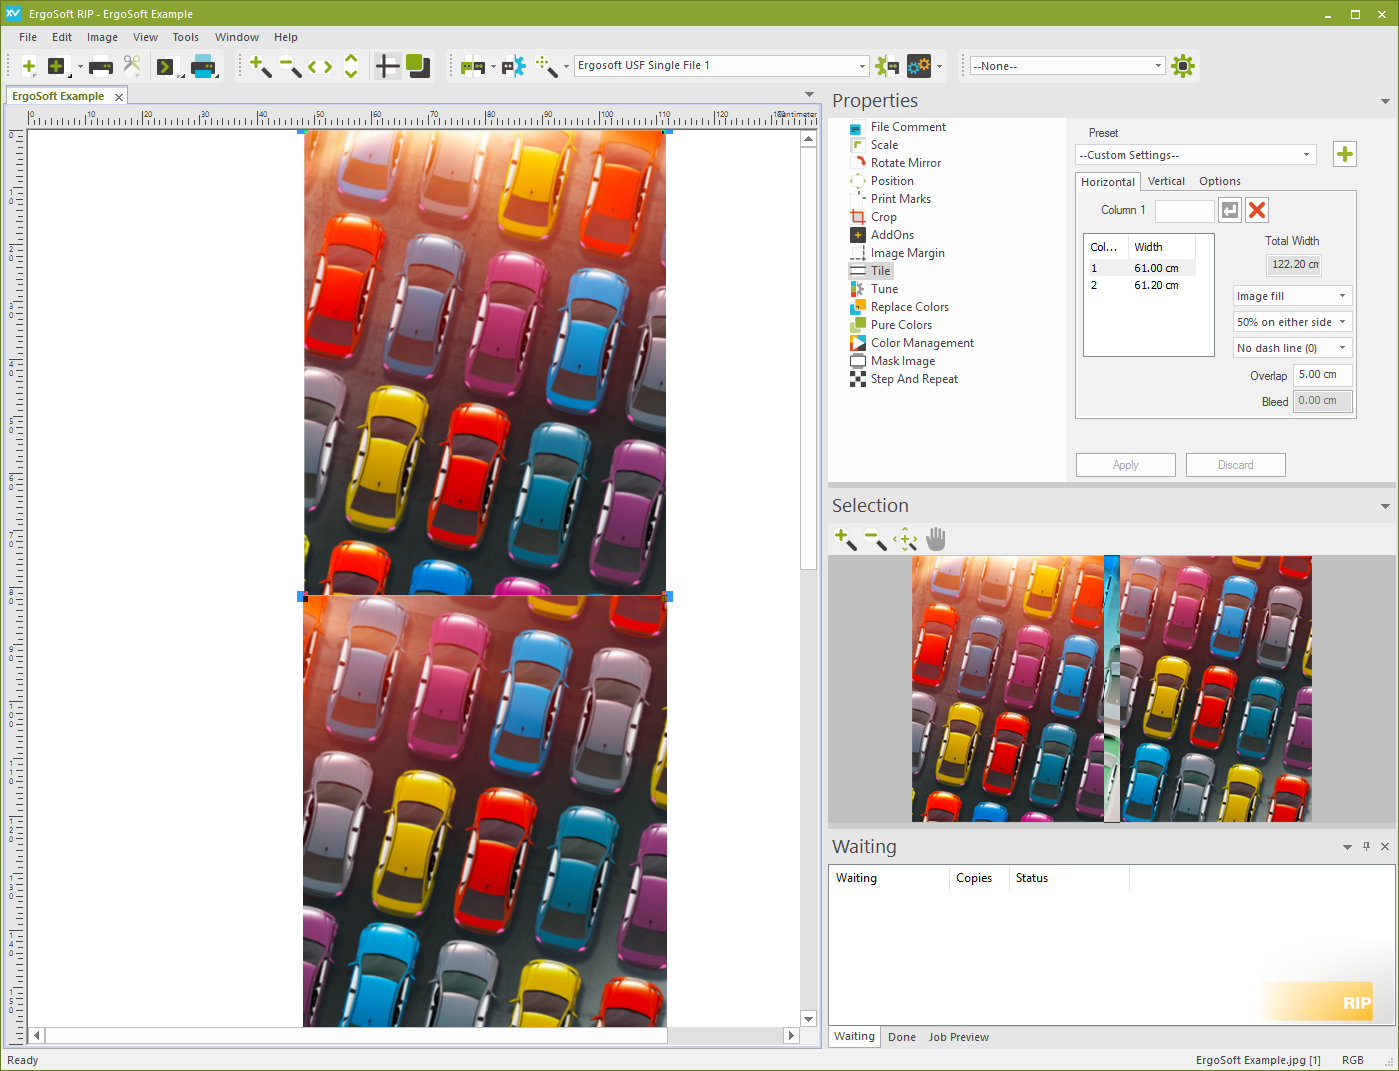The height and width of the screenshot is (1071, 1399).
Task: Click the green gear icon beside --None-- dropdown
Action: [1183, 66]
